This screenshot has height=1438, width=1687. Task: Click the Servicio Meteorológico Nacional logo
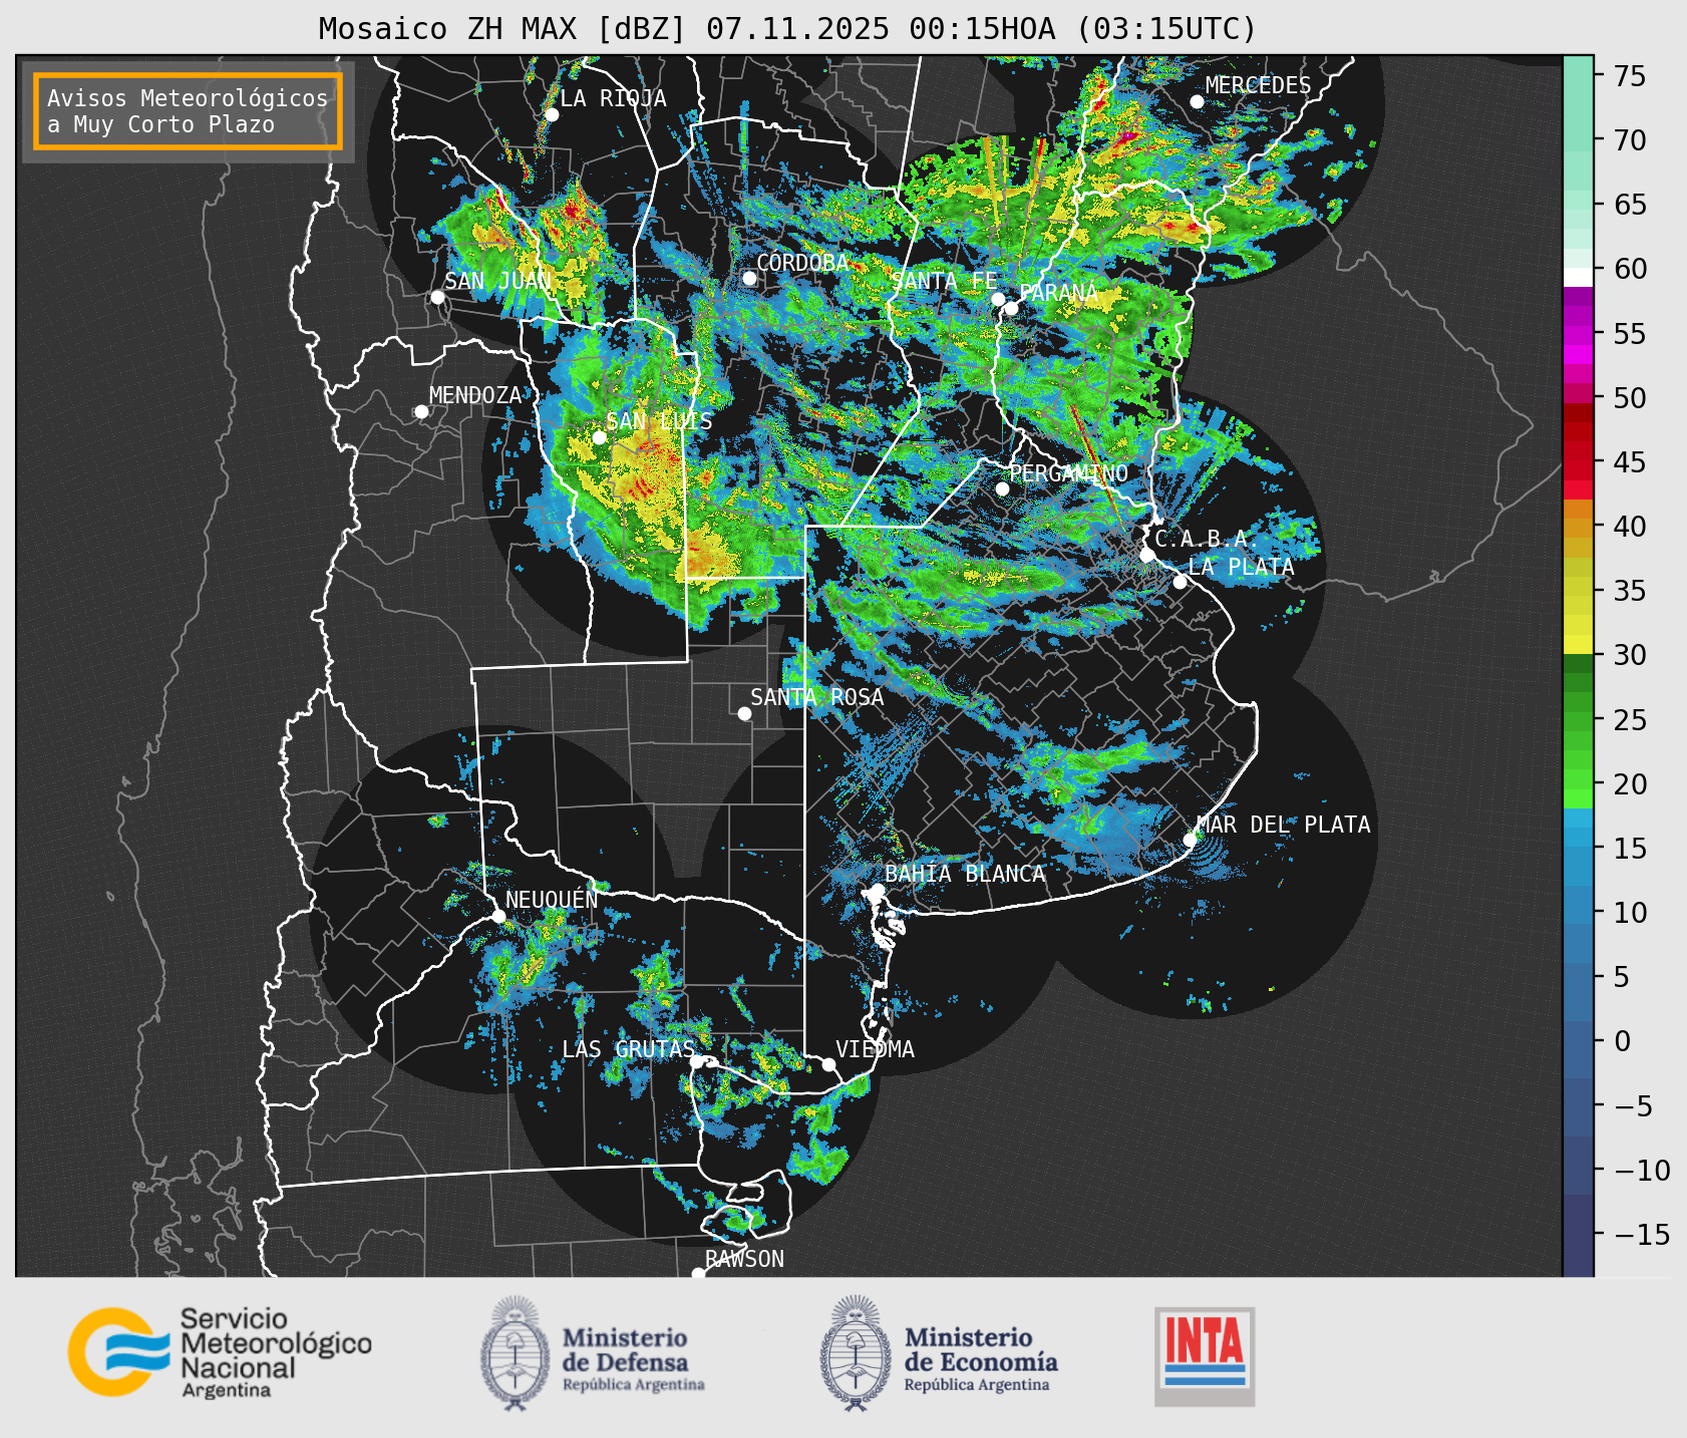[219, 1352]
